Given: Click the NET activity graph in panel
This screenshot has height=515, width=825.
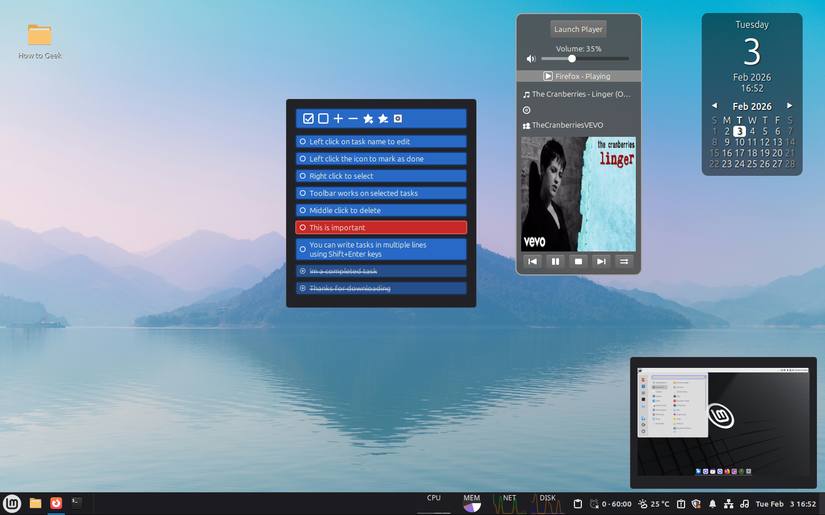Looking at the screenshot, I should point(509,503).
